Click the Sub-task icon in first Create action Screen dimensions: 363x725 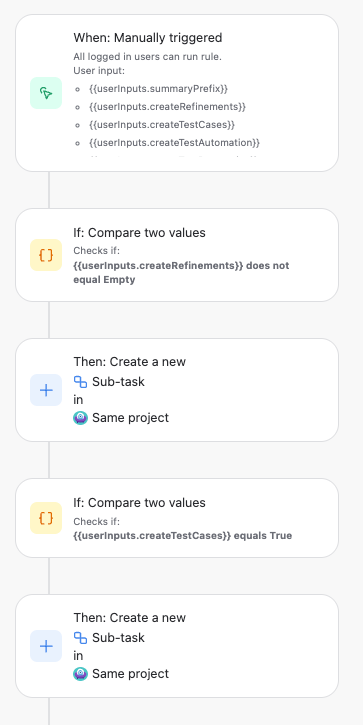pyautogui.click(x=80, y=381)
